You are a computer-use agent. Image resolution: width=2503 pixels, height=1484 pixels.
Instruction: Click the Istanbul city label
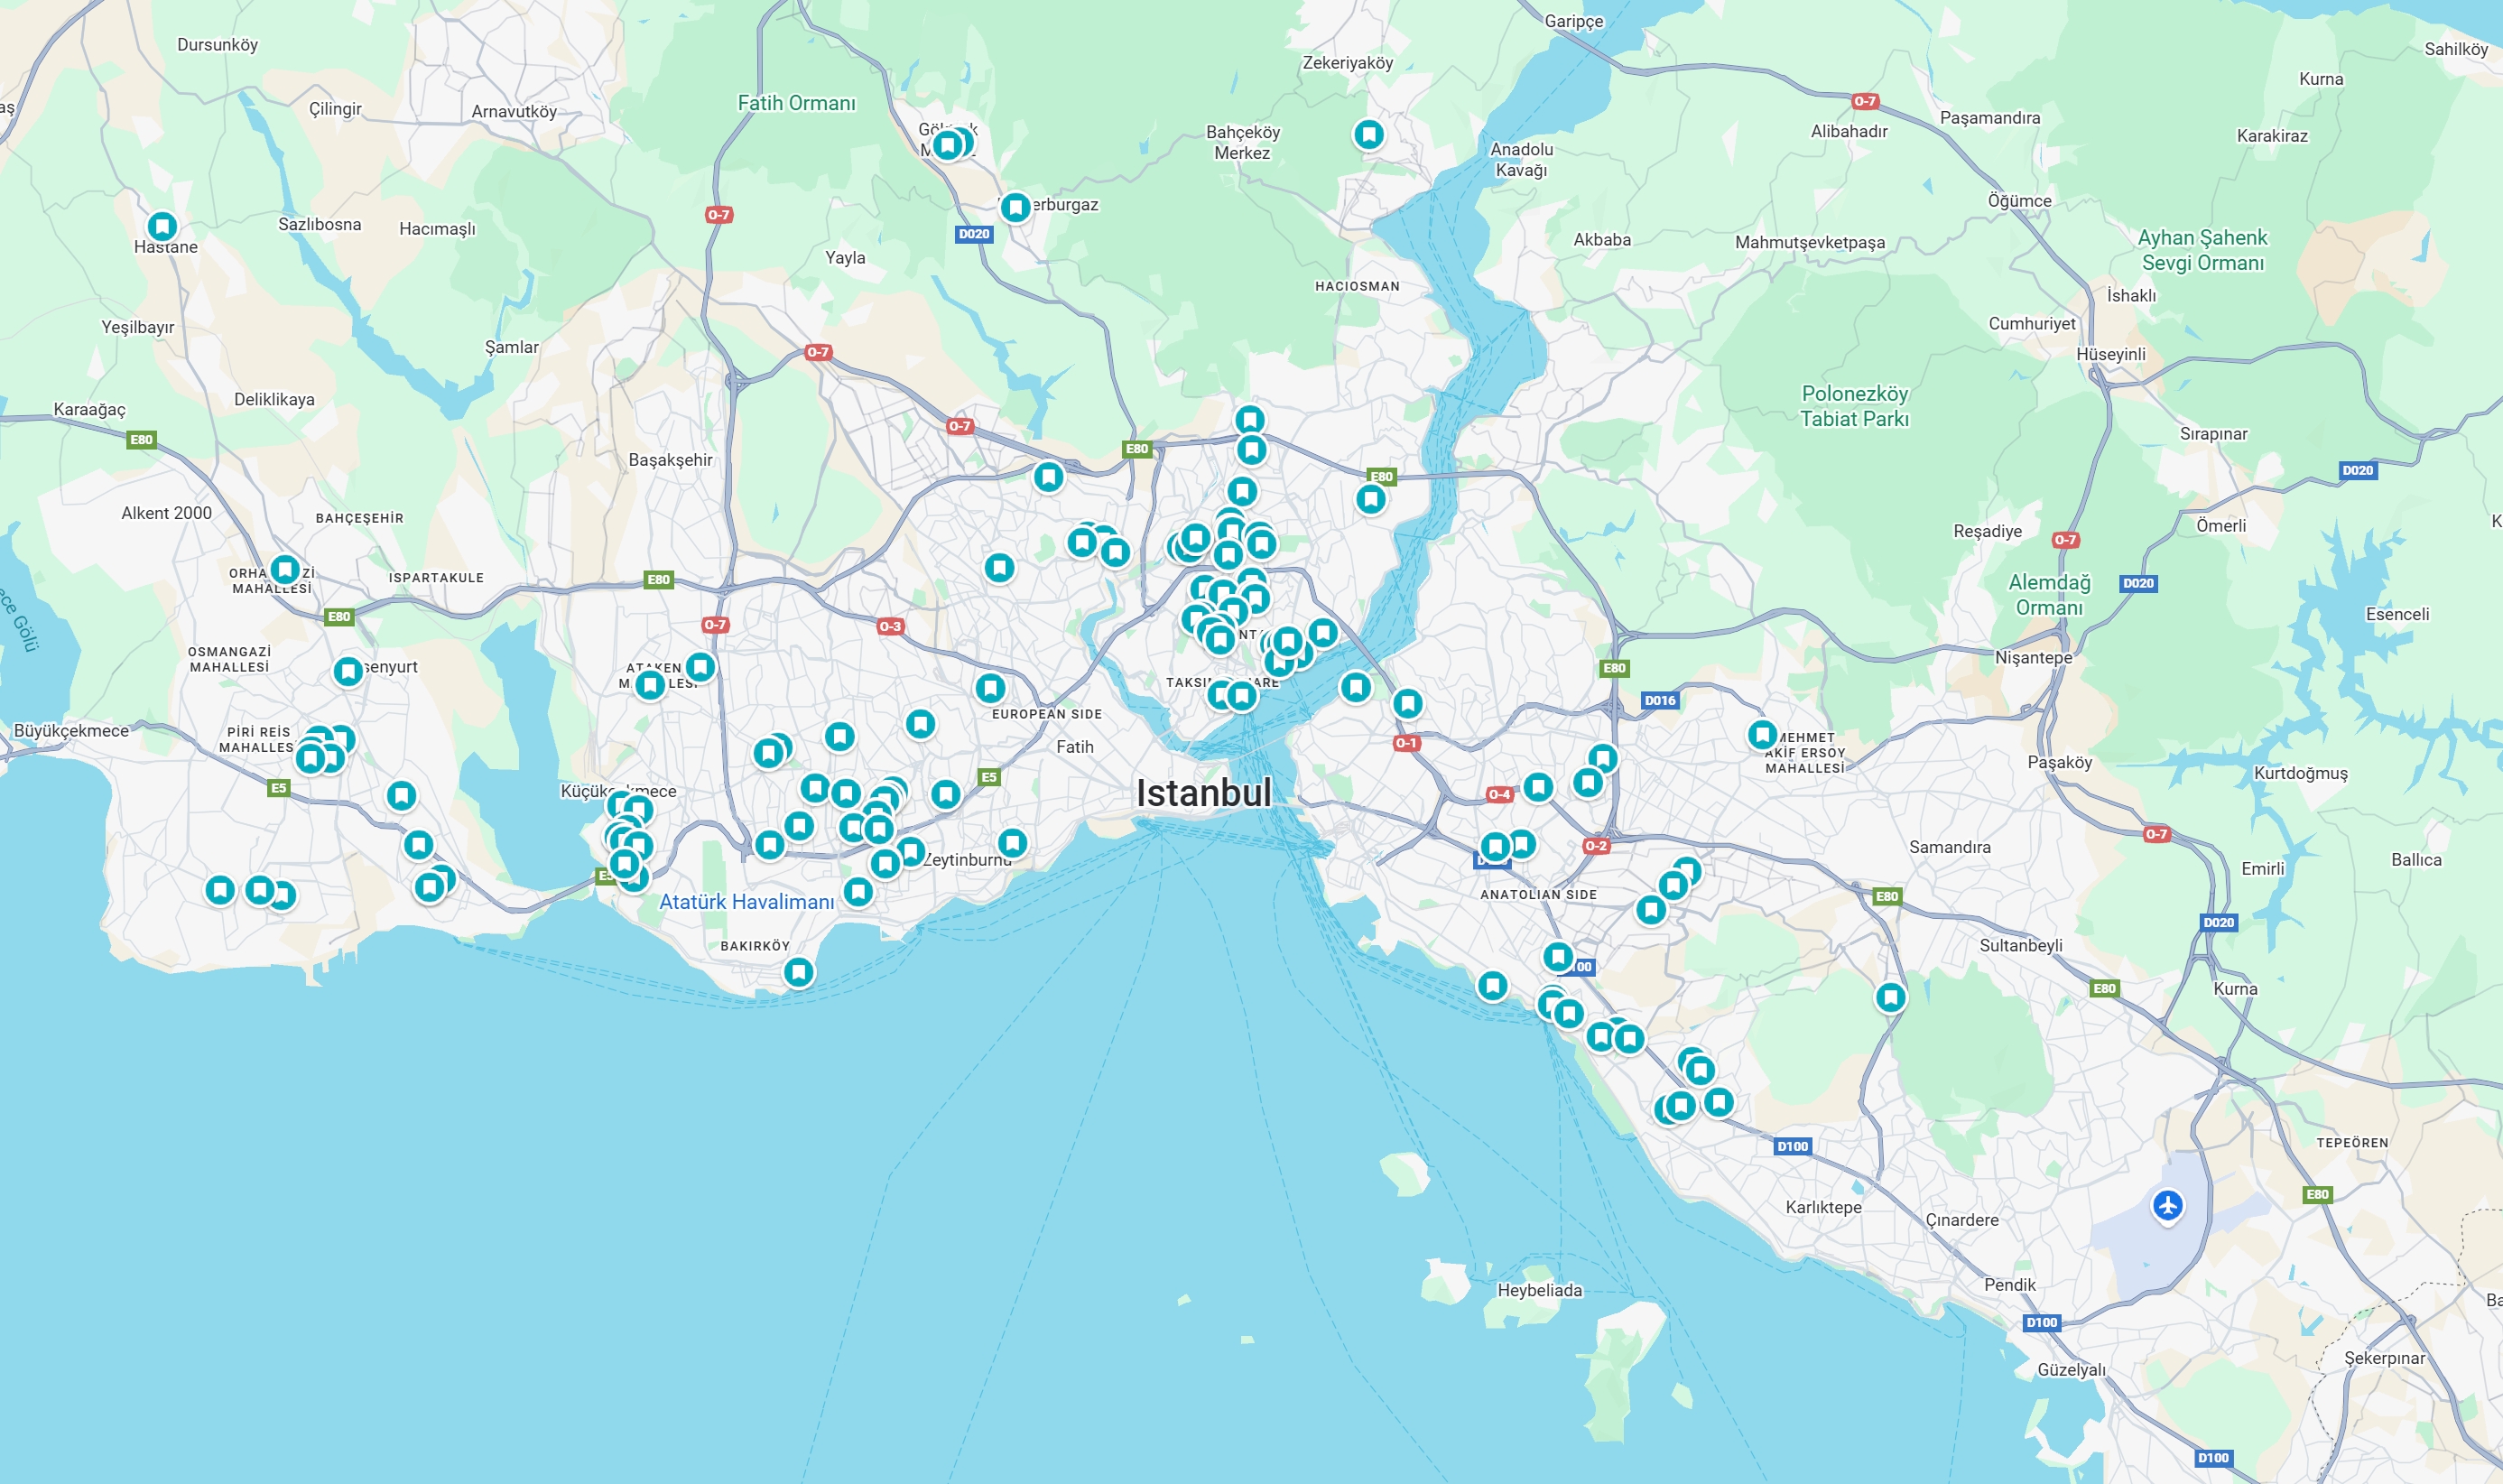pyautogui.click(x=1203, y=793)
